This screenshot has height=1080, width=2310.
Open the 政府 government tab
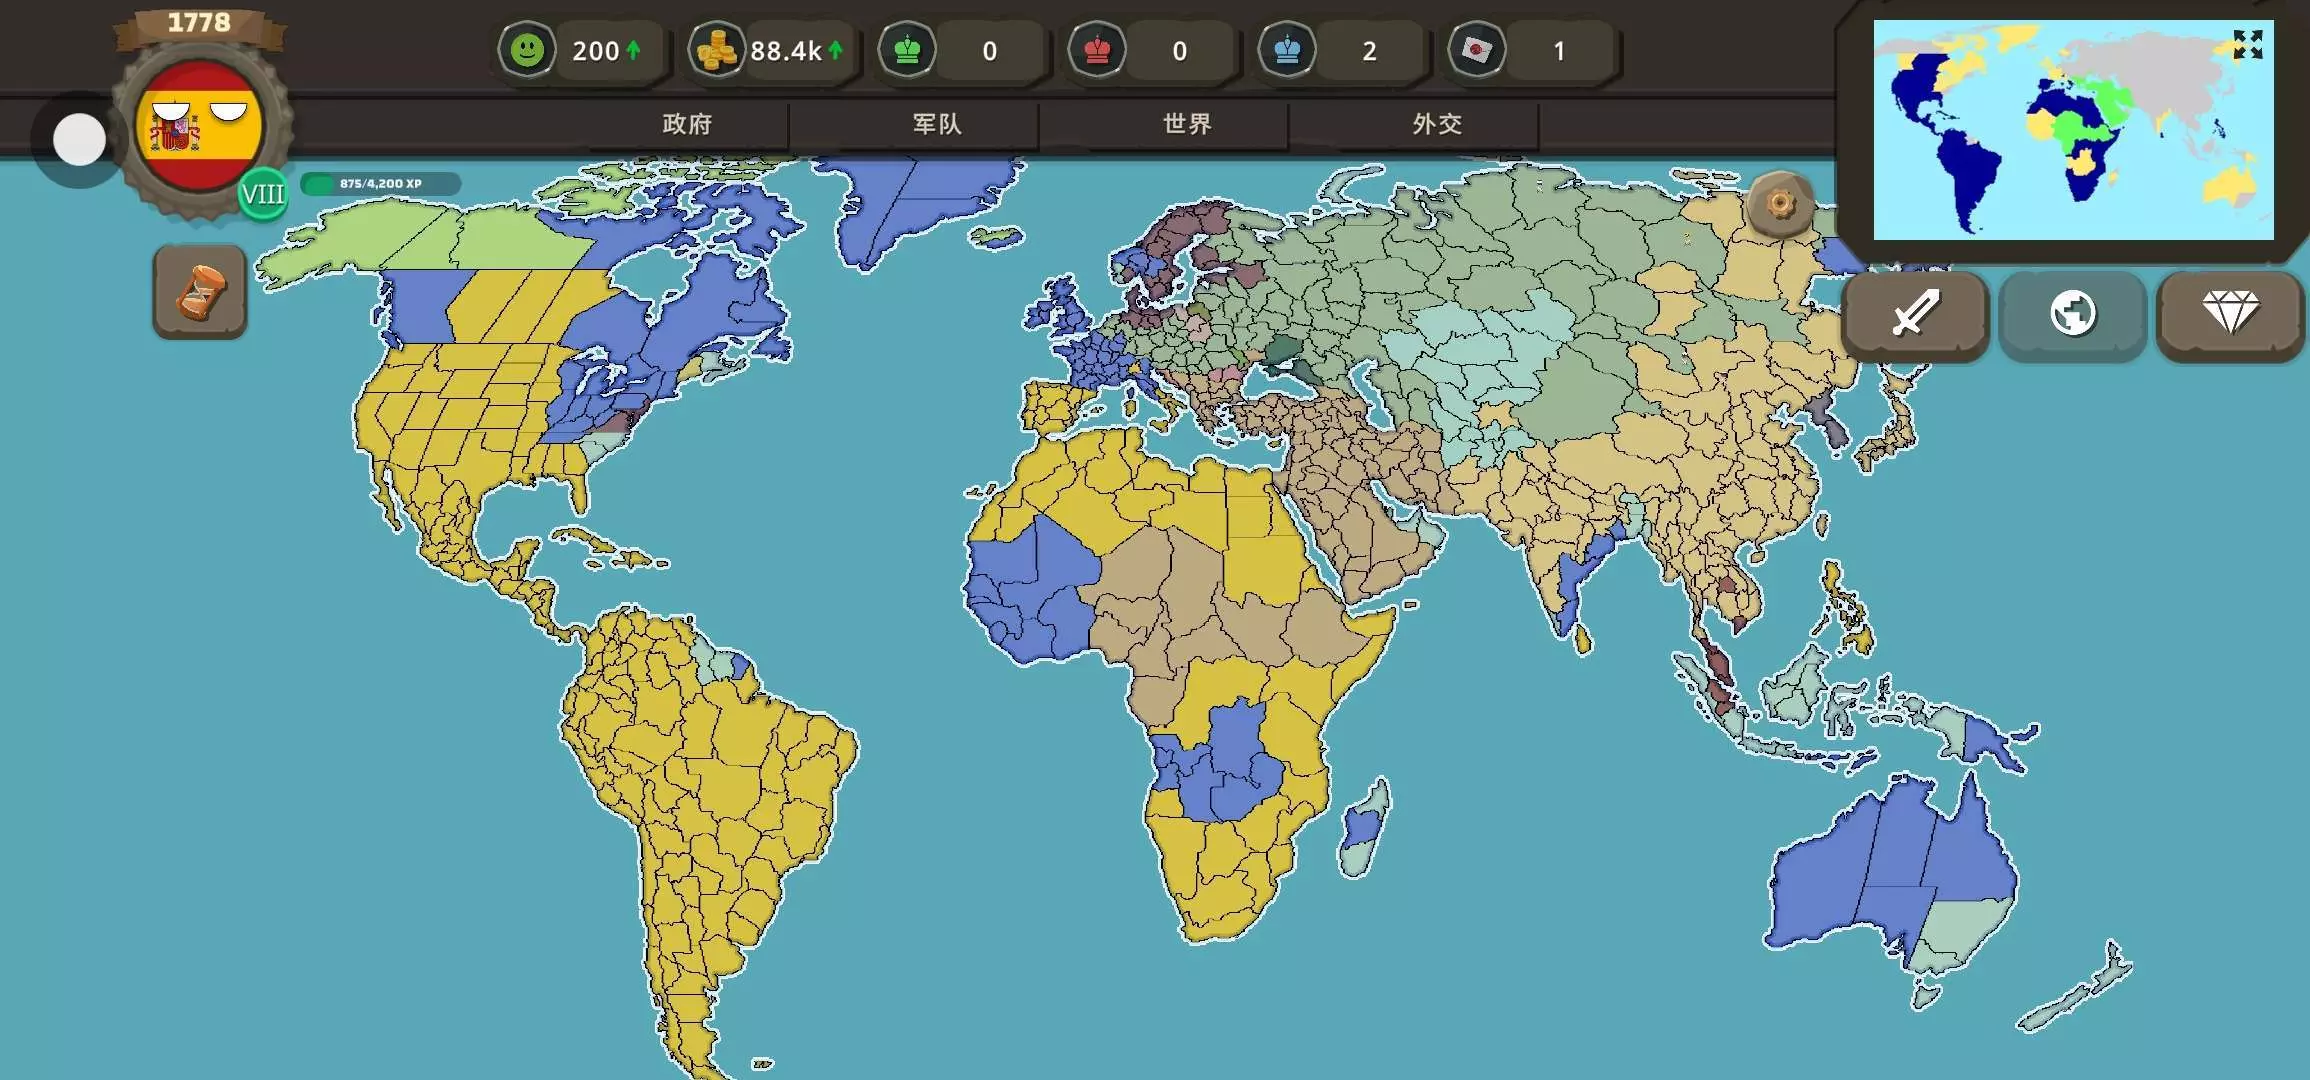click(687, 124)
